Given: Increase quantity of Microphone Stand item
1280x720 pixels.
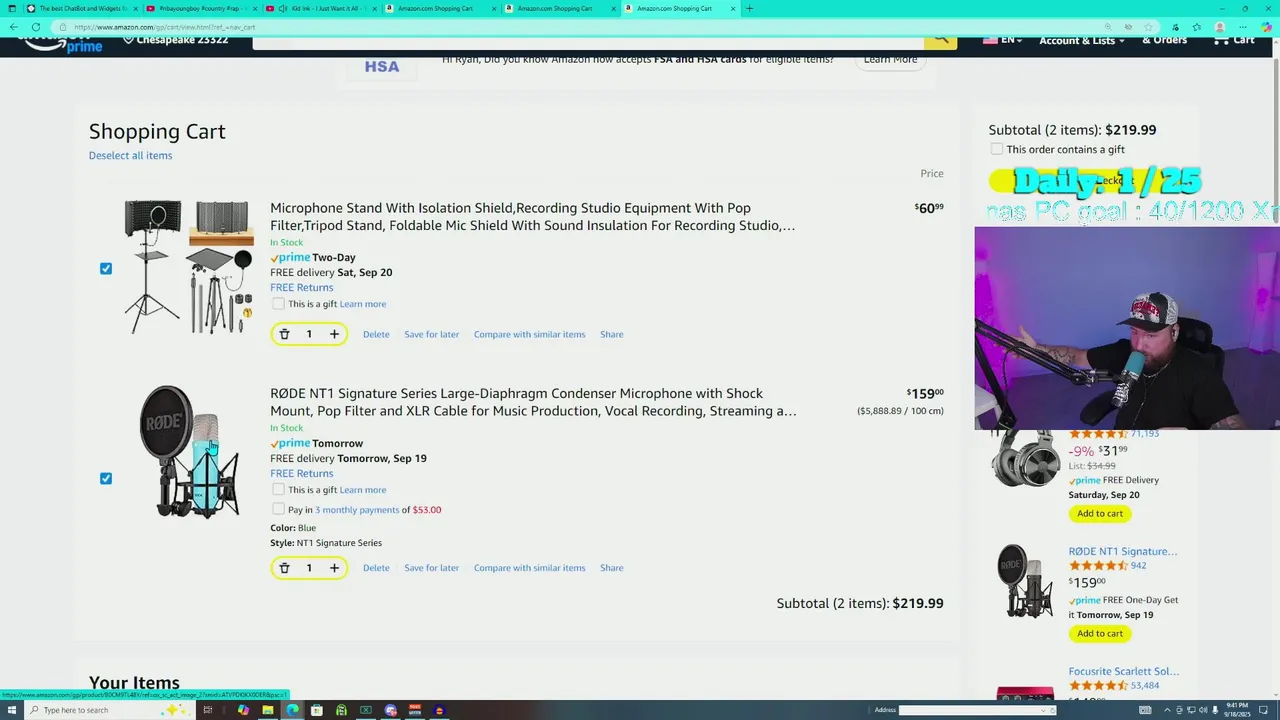Looking at the screenshot, I should [334, 334].
